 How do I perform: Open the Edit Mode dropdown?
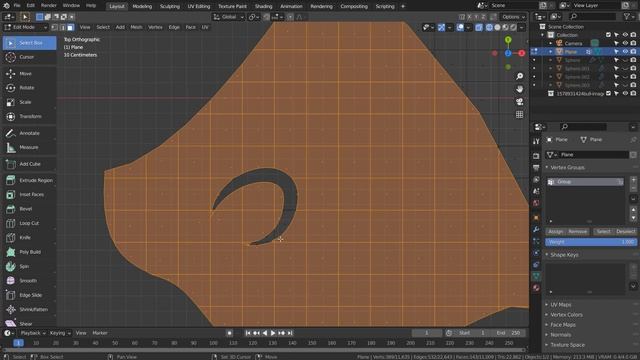click(x=26, y=27)
